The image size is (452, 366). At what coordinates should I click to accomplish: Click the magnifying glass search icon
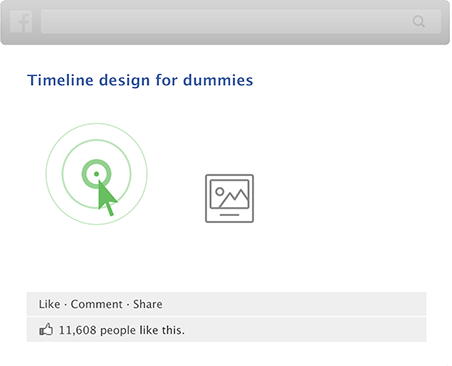tap(419, 22)
